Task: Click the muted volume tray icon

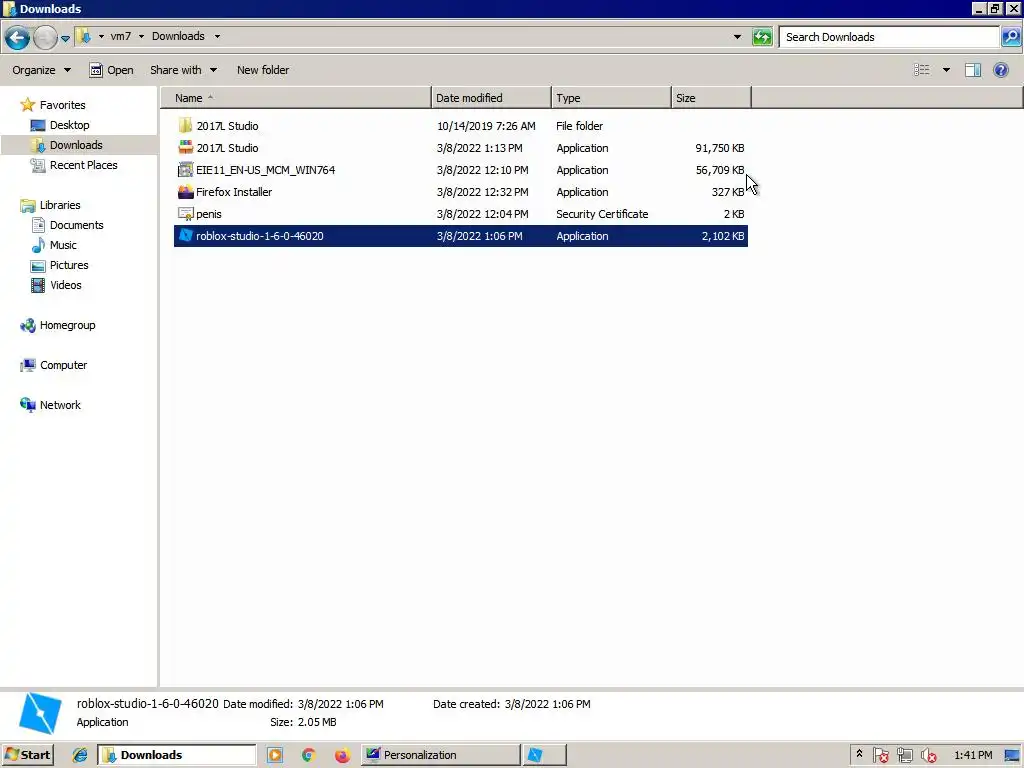Action: (x=929, y=755)
